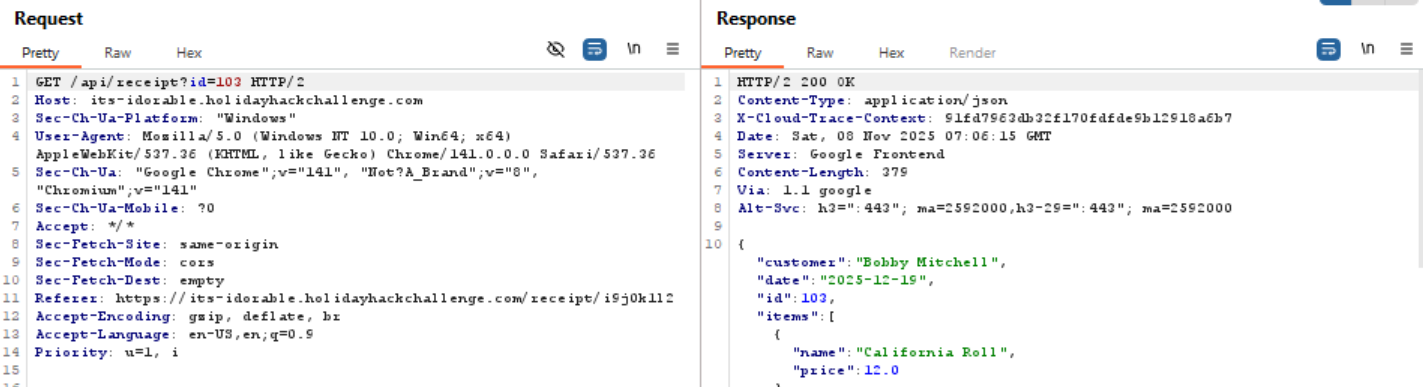
Task: Open the Response Render tab
Action: (x=972, y=53)
